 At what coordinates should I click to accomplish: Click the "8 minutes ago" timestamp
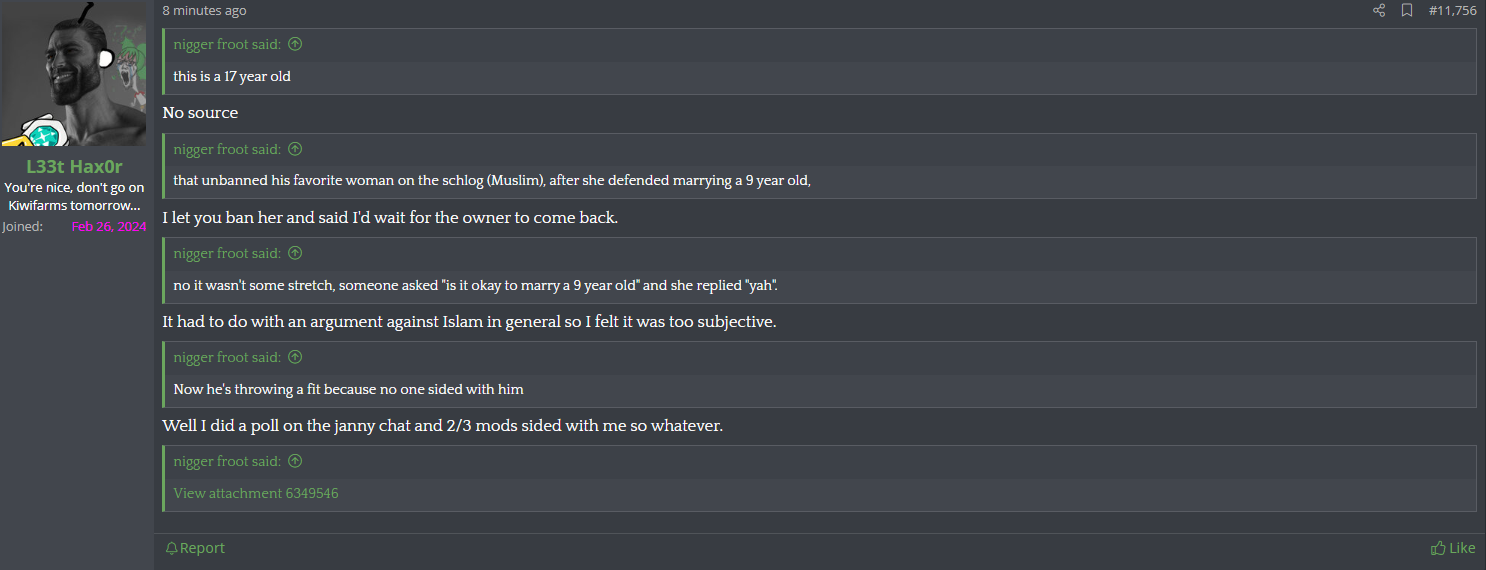[204, 10]
